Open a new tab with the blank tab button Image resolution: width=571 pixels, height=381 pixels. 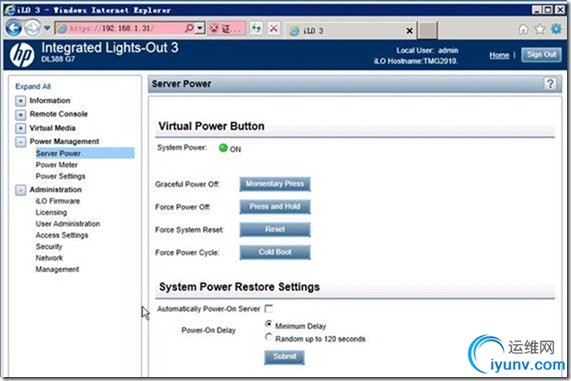click(428, 30)
